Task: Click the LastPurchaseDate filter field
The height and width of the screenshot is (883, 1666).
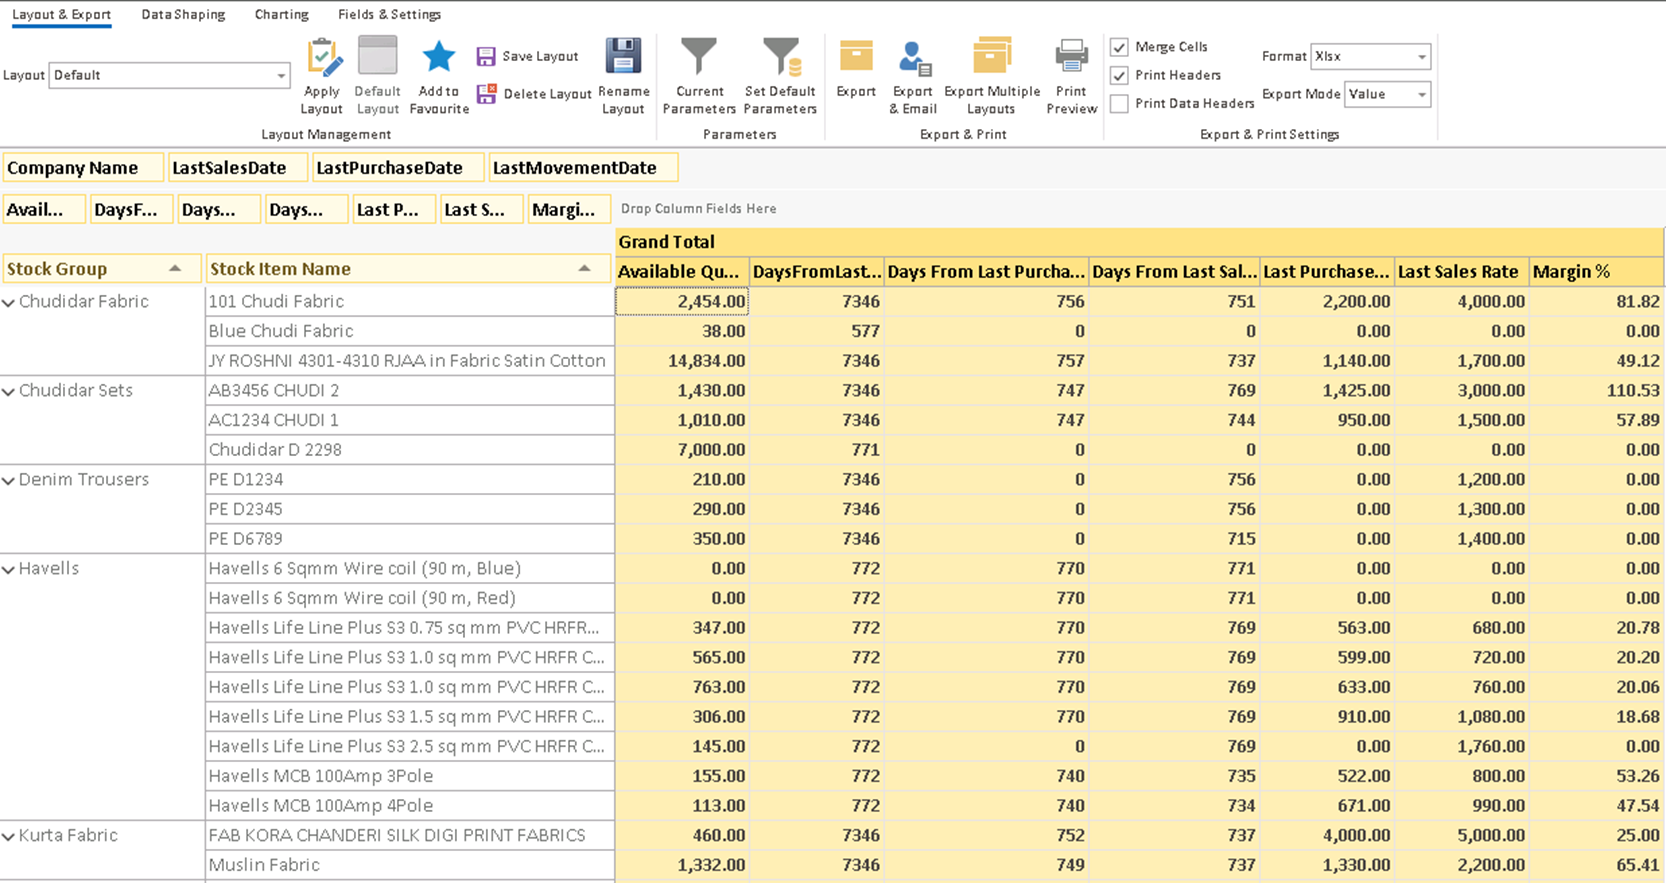Action: pyautogui.click(x=398, y=168)
